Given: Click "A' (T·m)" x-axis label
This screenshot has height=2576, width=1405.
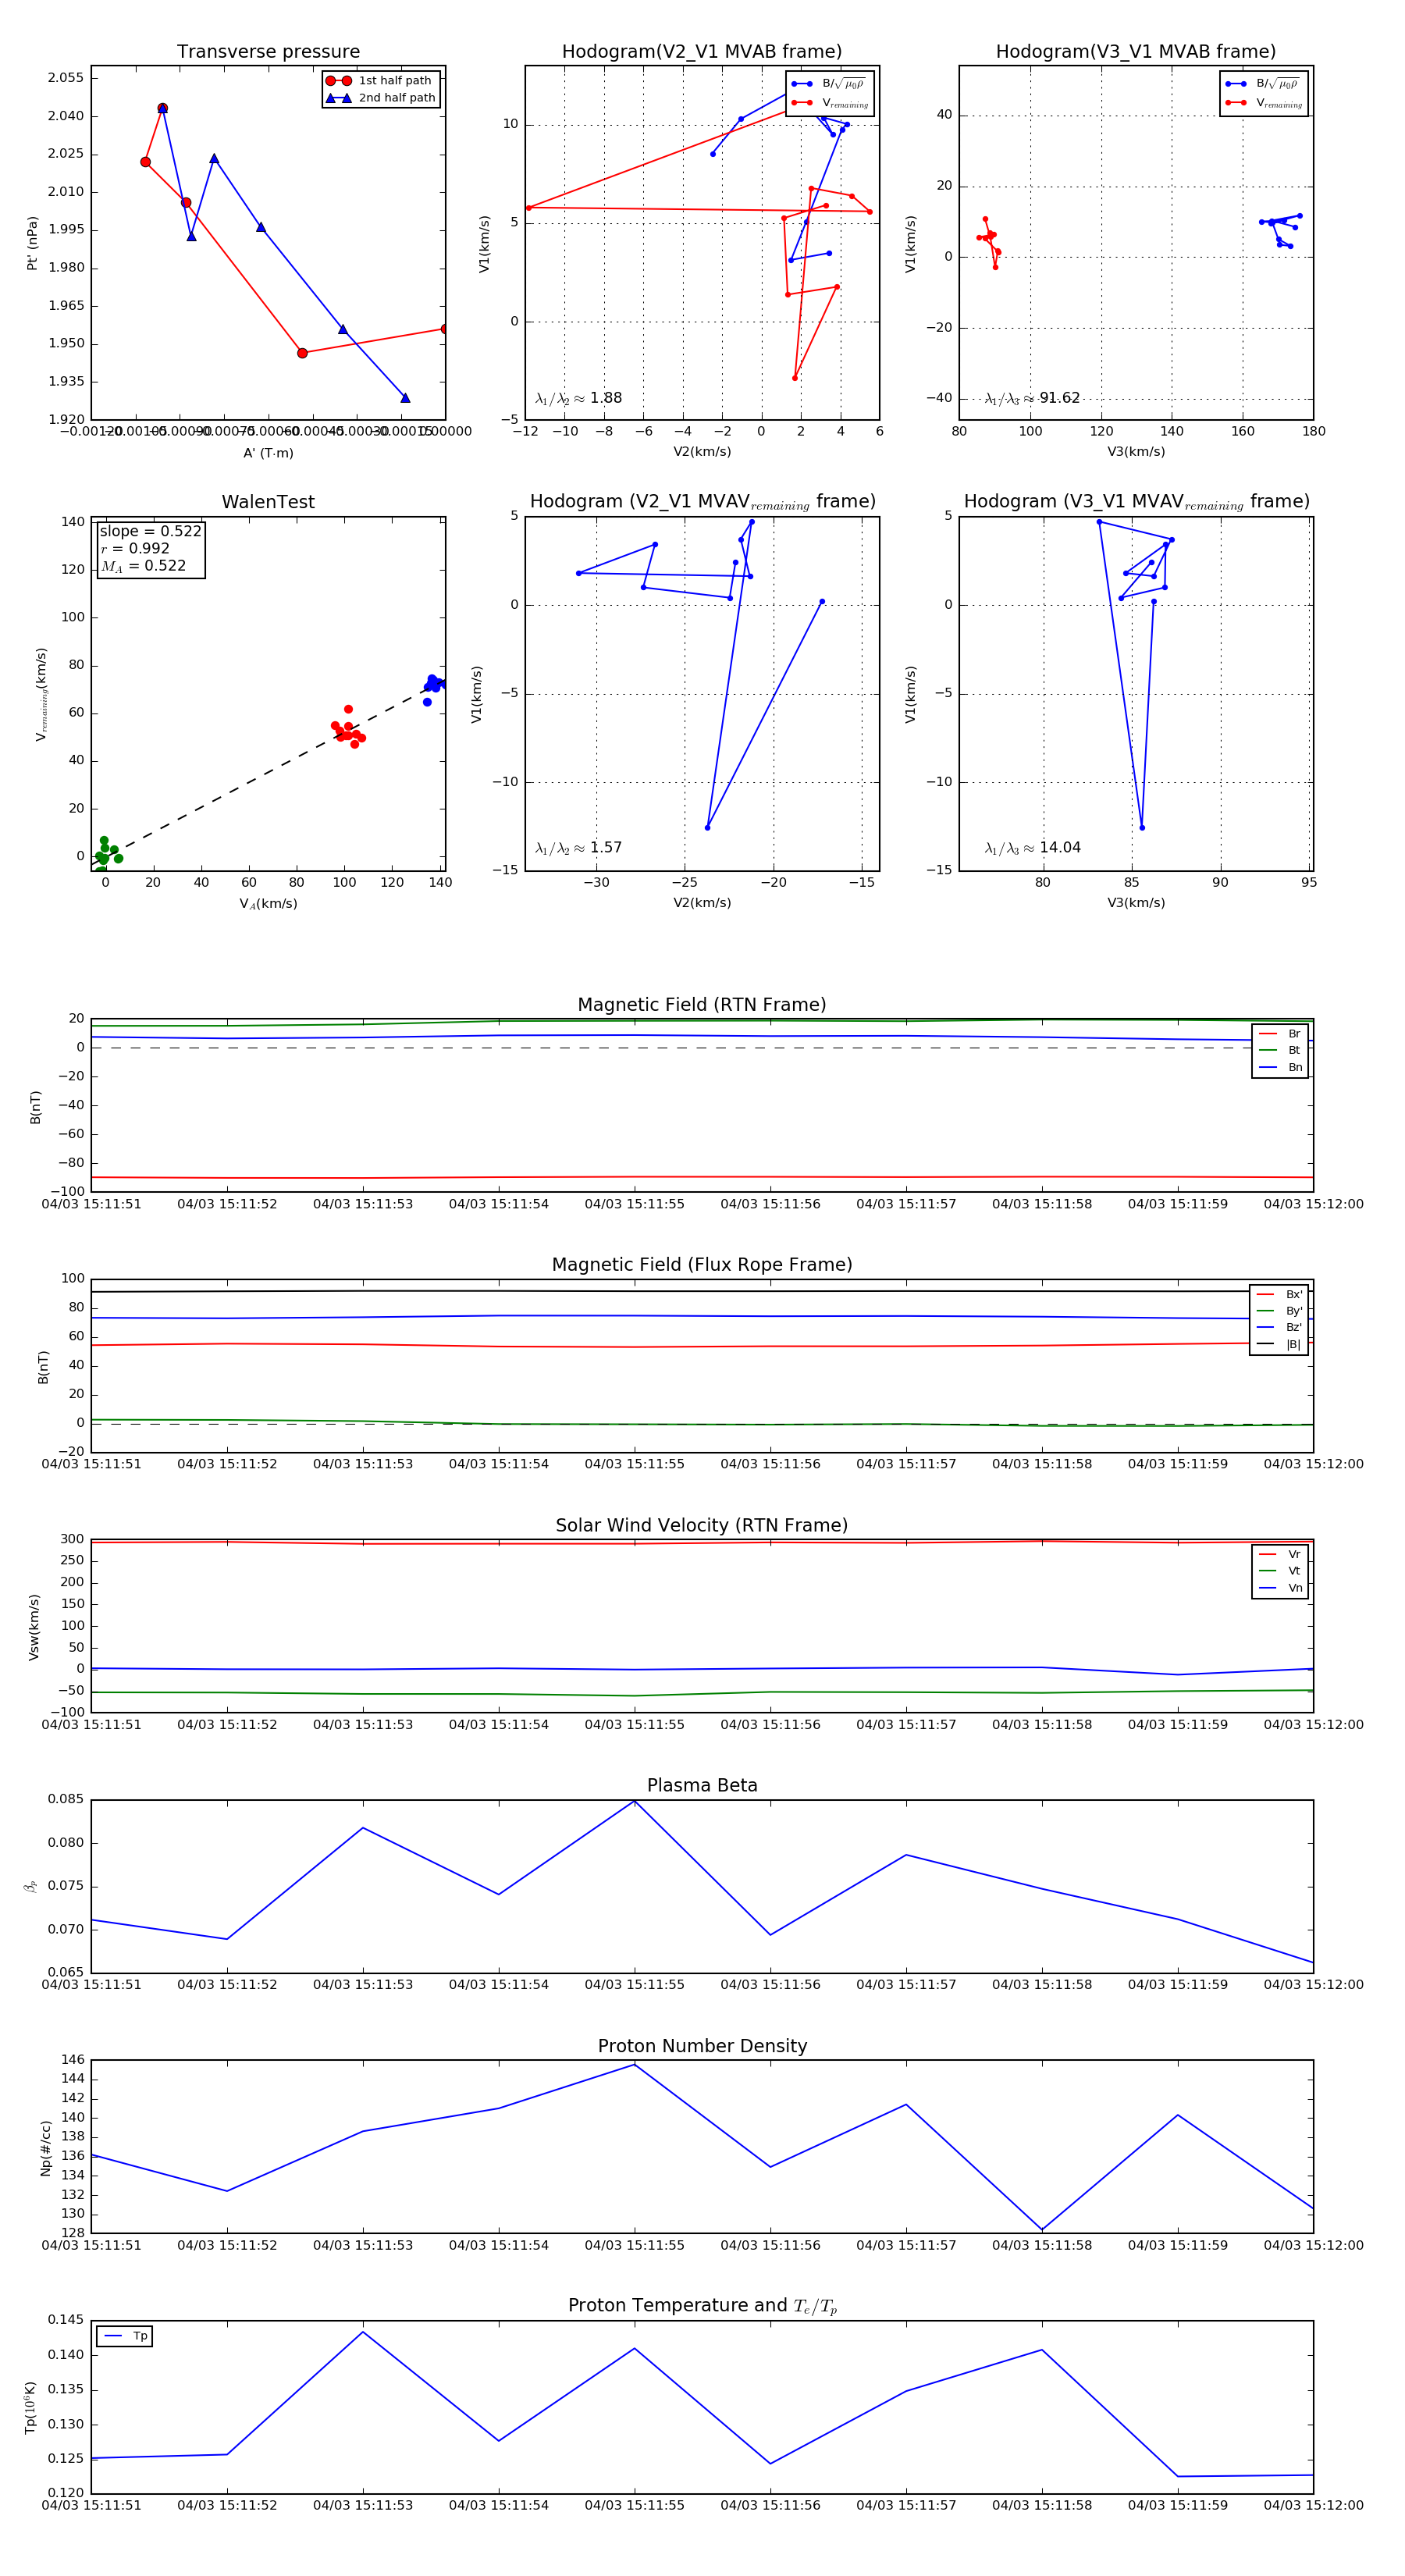Looking at the screenshot, I should click(268, 453).
